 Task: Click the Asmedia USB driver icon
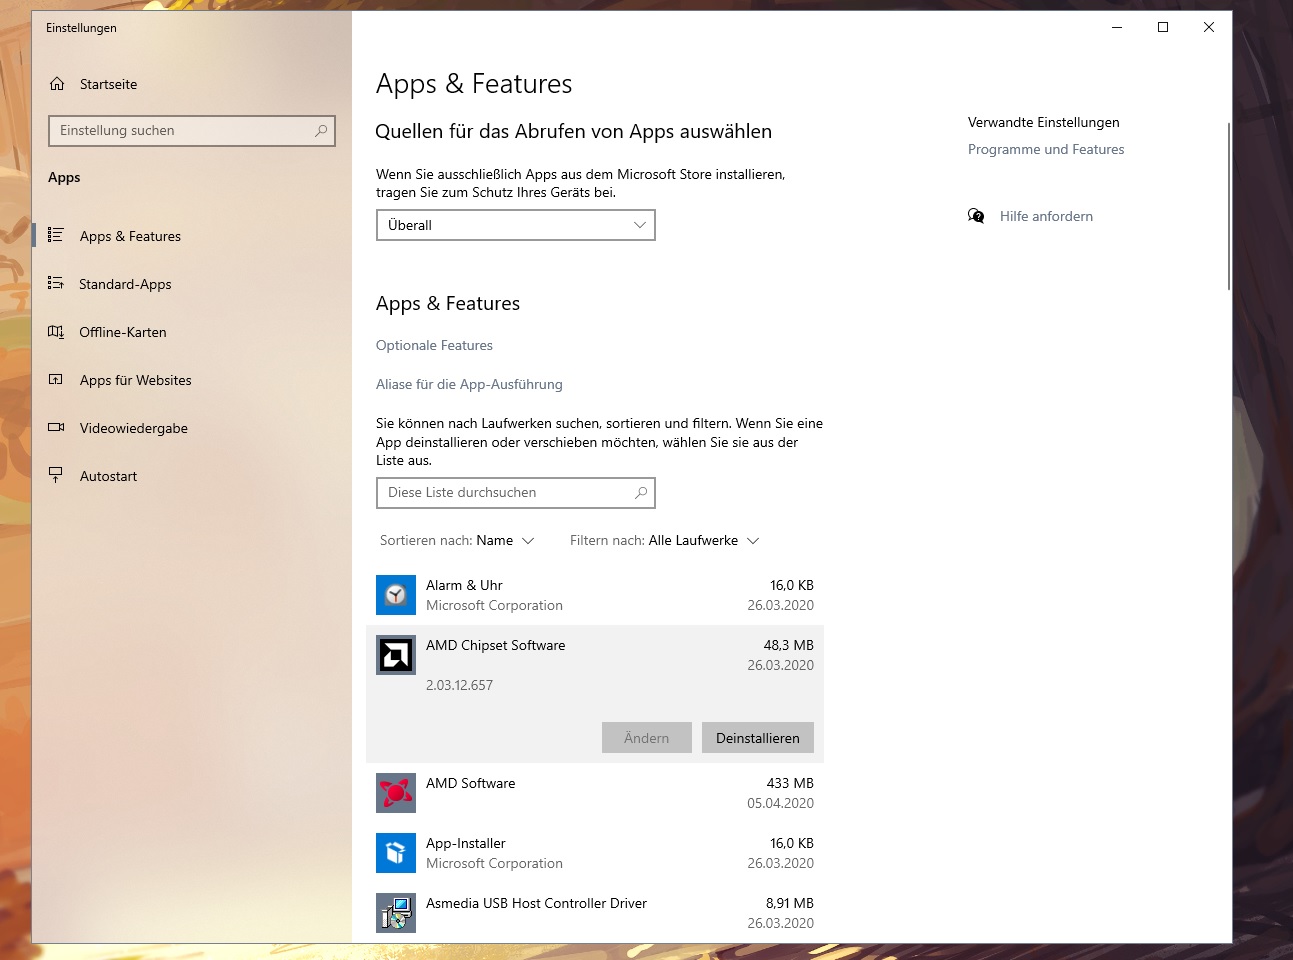click(396, 913)
